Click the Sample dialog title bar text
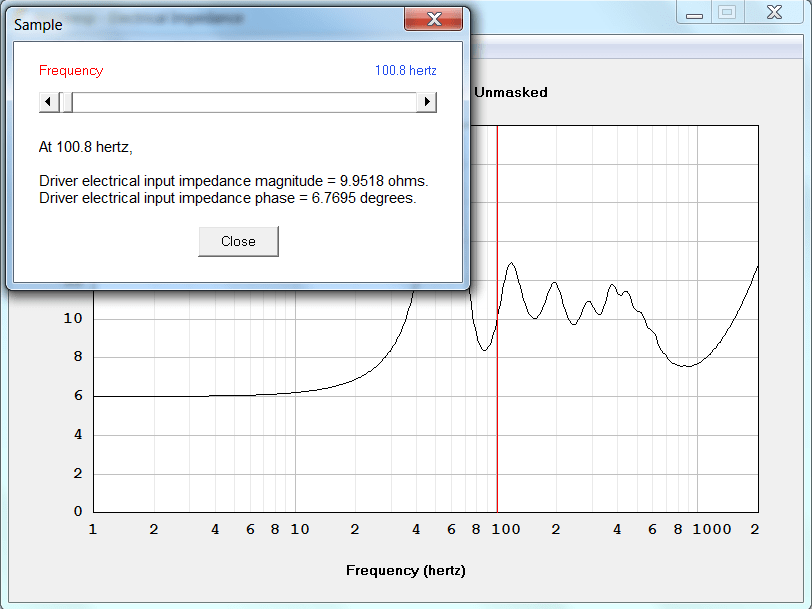The width and height of the screenshot is (812, 609). tap(38, 24)
